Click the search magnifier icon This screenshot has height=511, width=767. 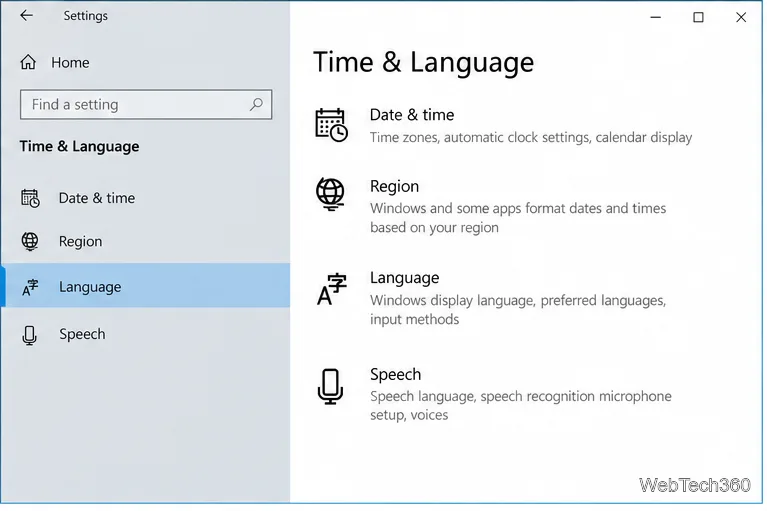[x=256, y=104]
